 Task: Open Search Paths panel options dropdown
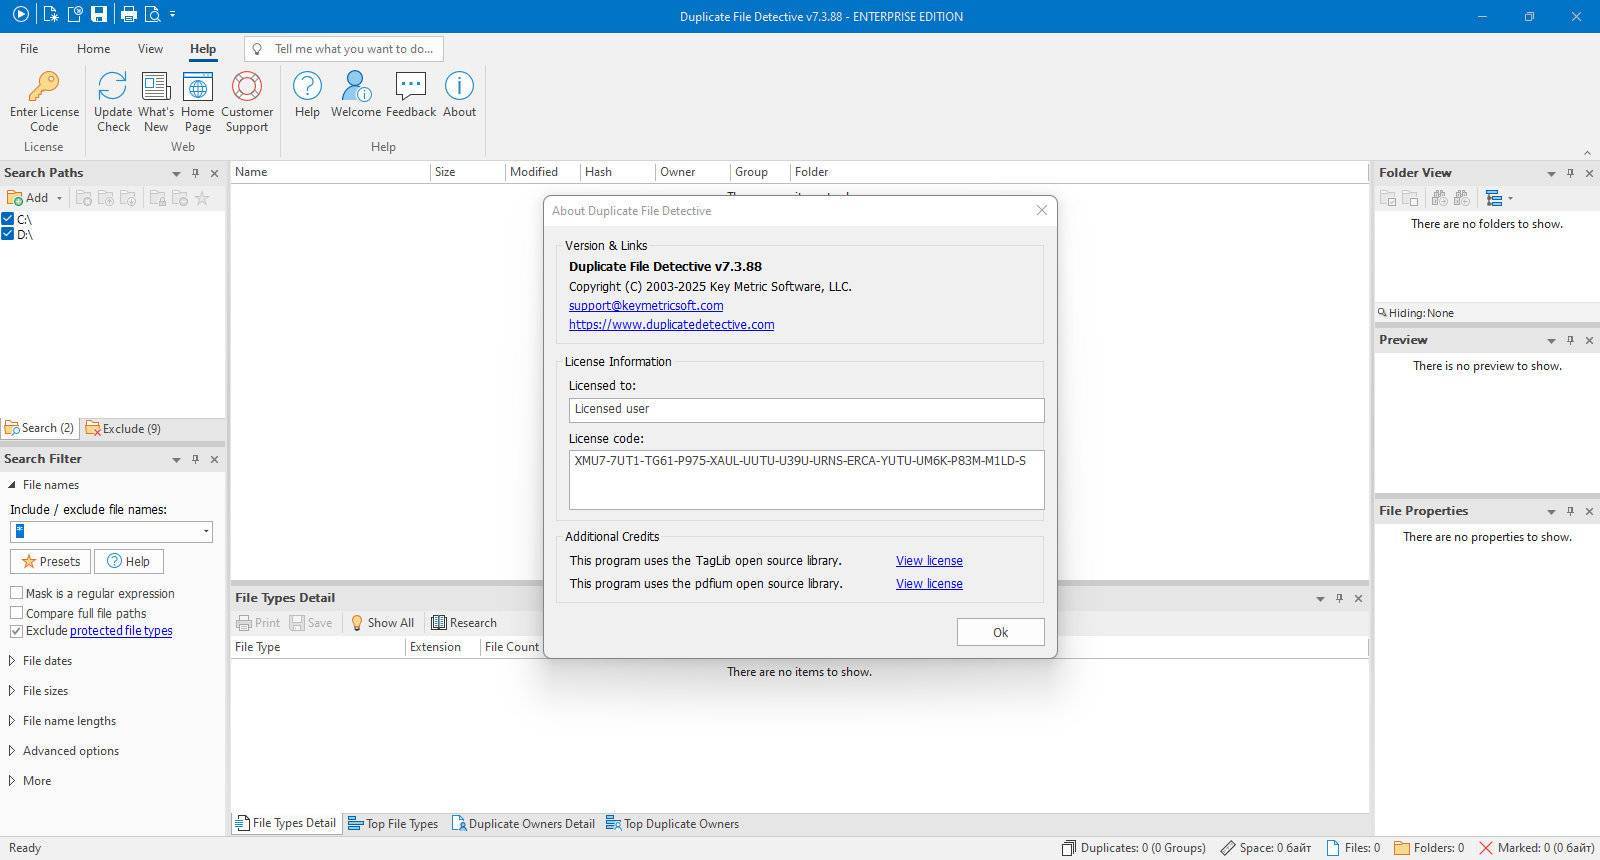point(176,173)
